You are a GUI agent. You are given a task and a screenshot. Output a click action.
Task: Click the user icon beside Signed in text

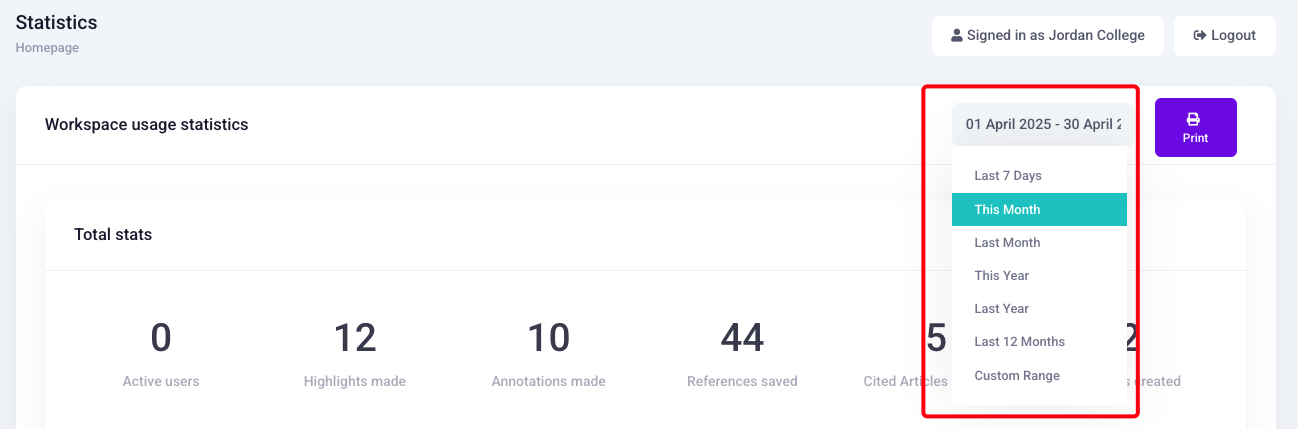coord(956,35)
